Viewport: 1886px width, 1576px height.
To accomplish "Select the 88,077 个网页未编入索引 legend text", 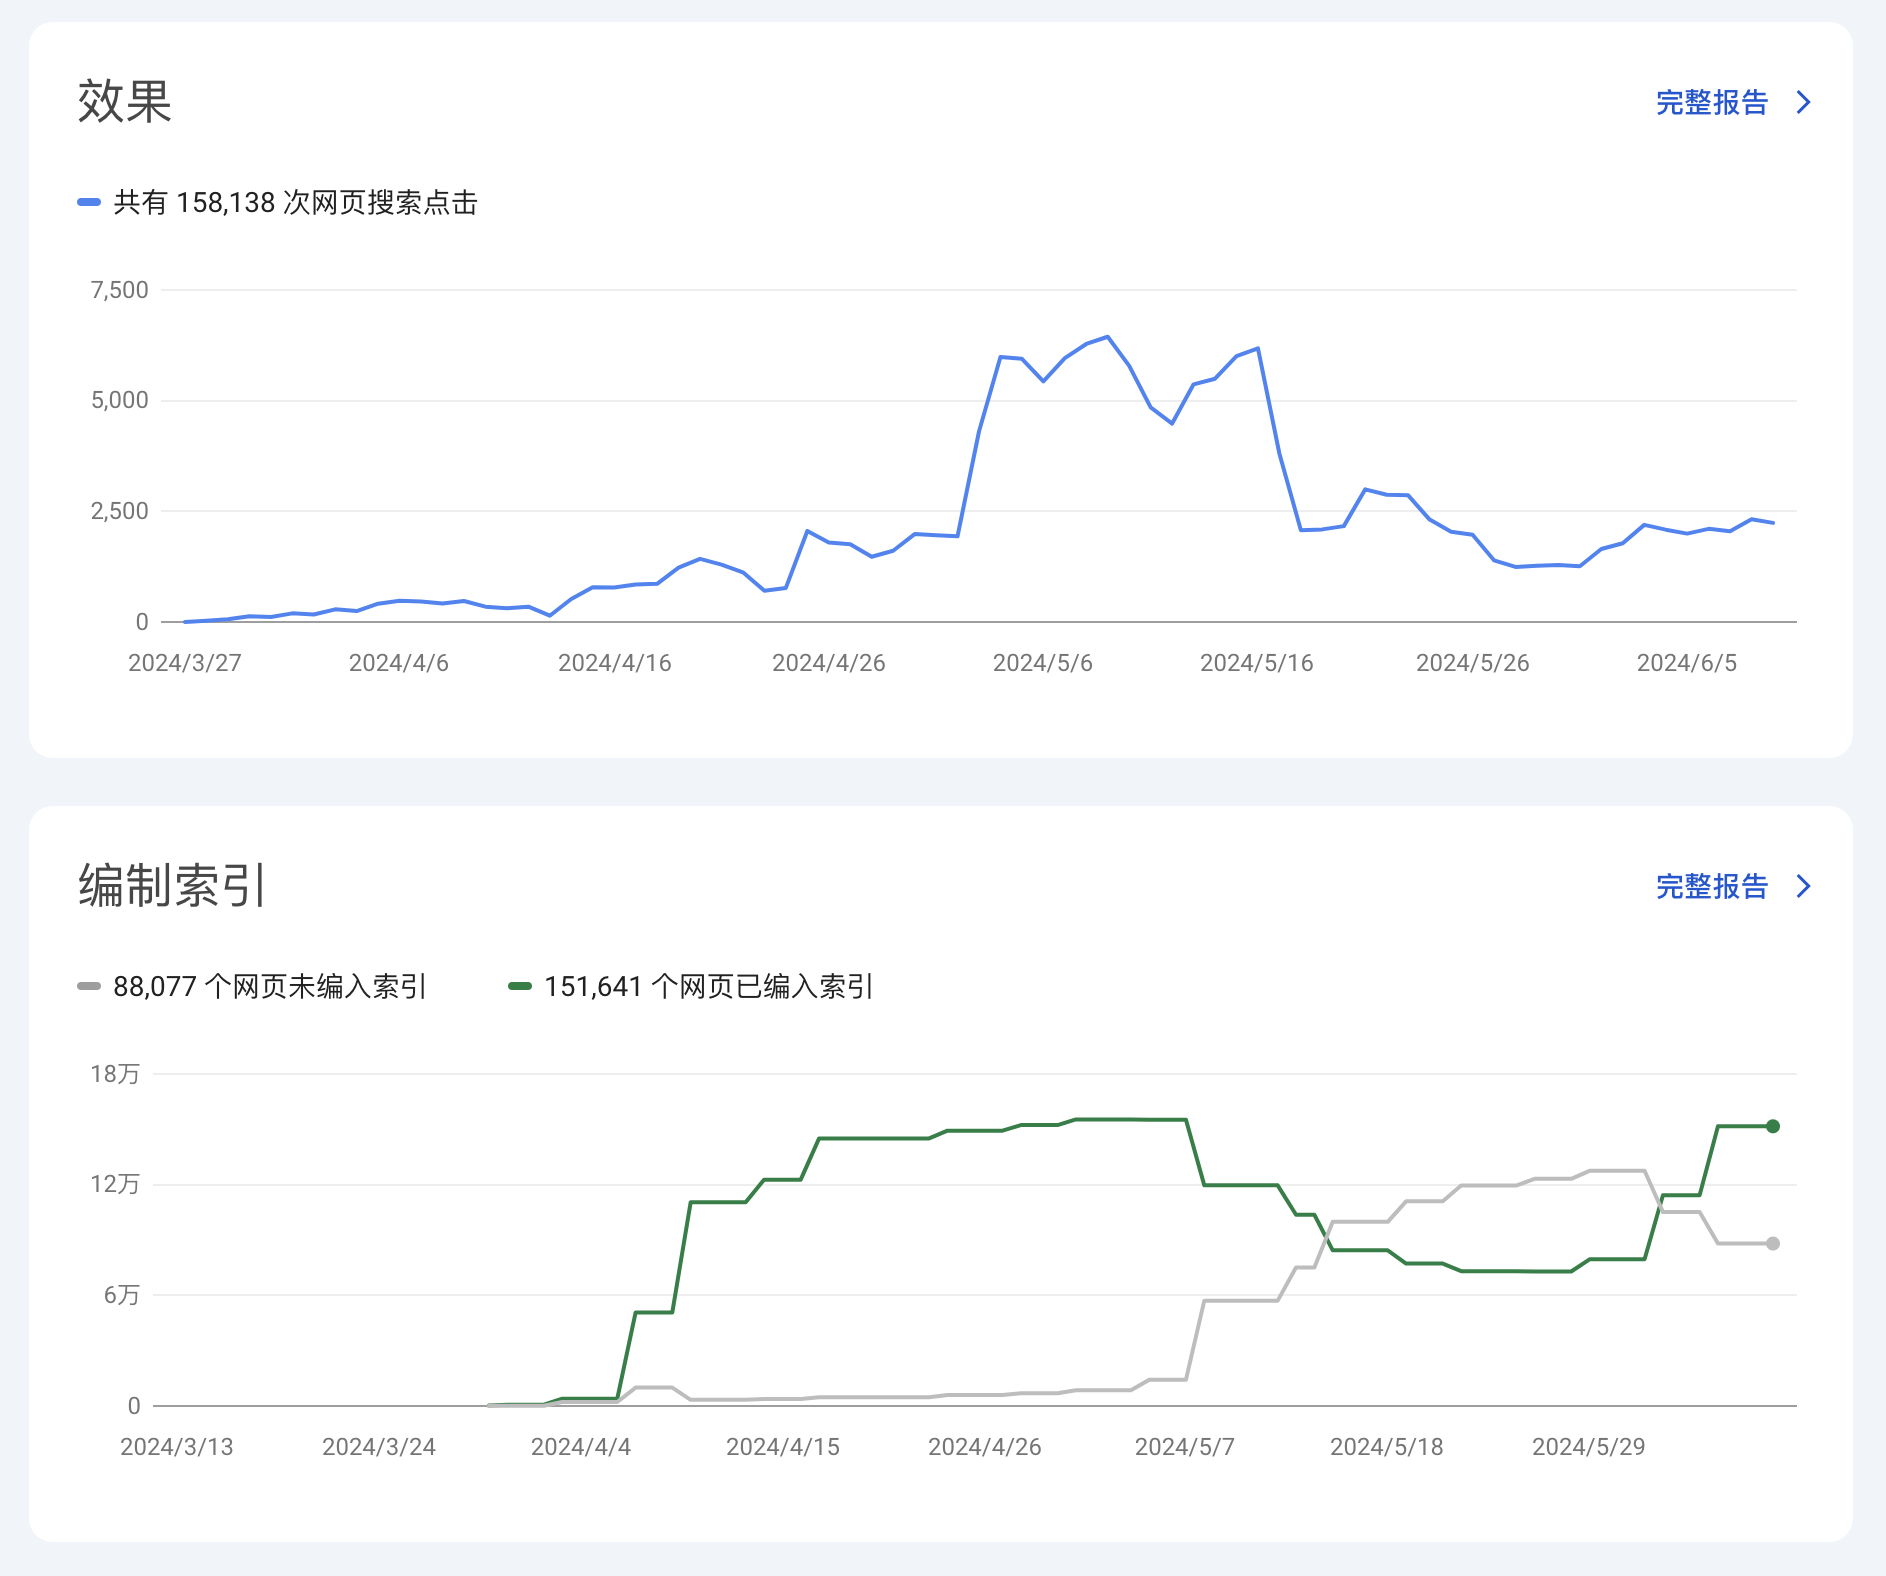I will tap(270, 986).
